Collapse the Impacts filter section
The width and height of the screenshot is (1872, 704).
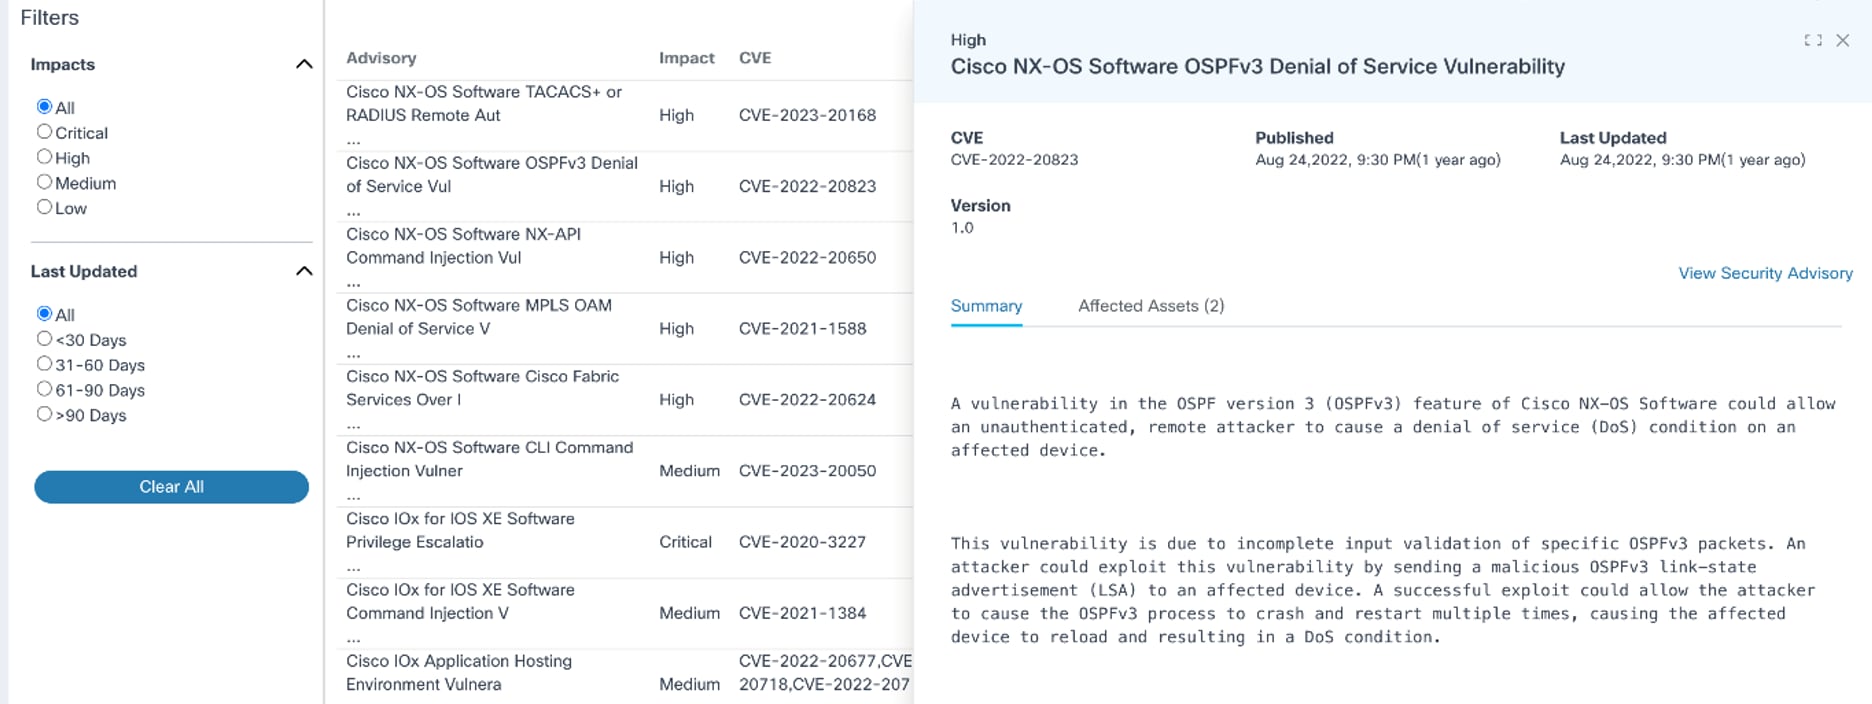pos(304,65)
